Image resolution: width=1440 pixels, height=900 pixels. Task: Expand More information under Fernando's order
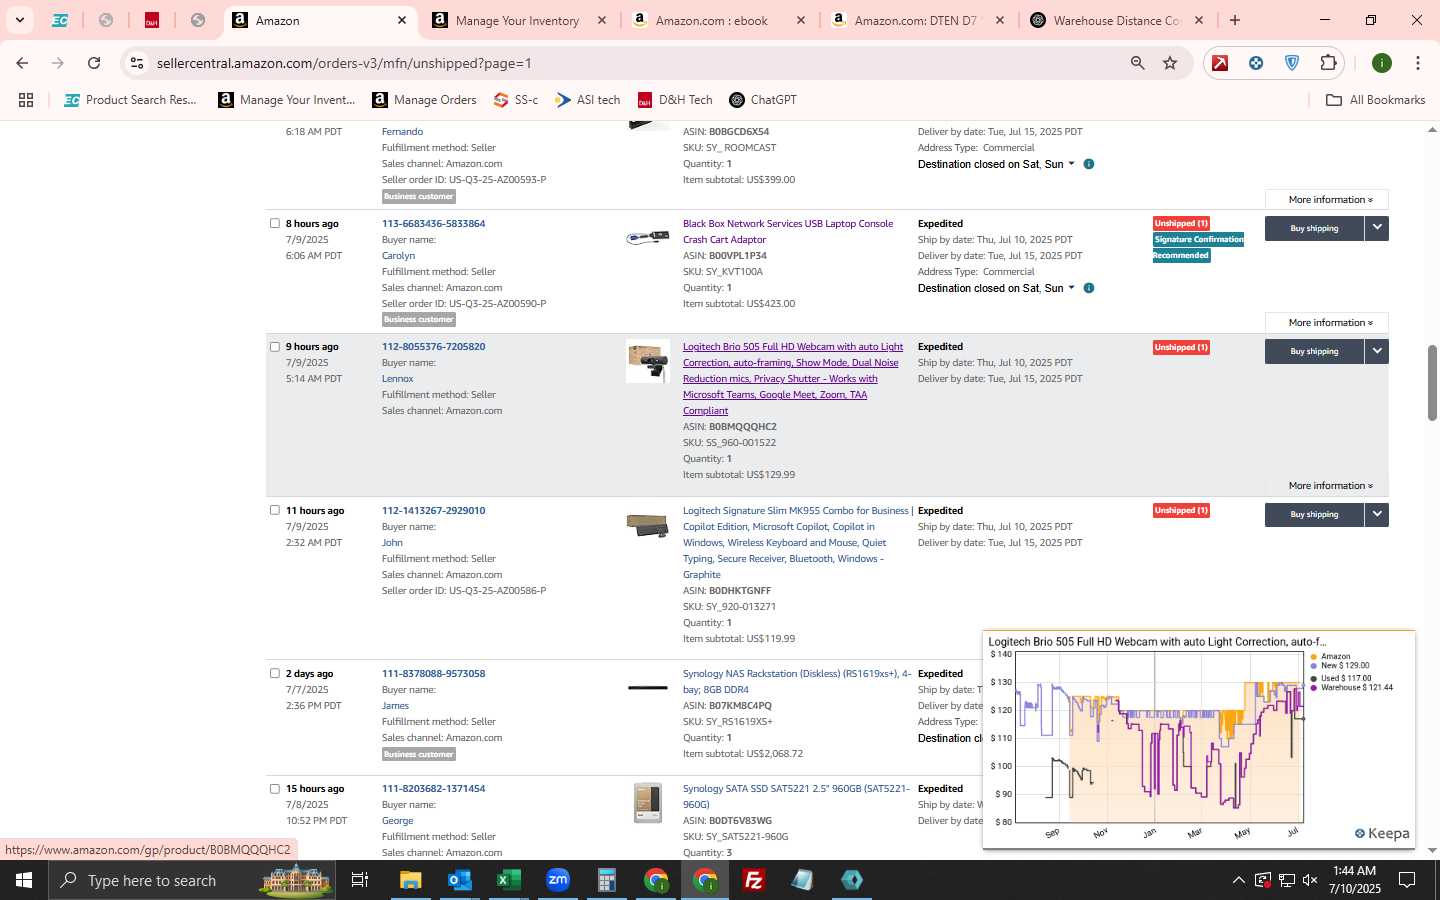point(1327,199)
